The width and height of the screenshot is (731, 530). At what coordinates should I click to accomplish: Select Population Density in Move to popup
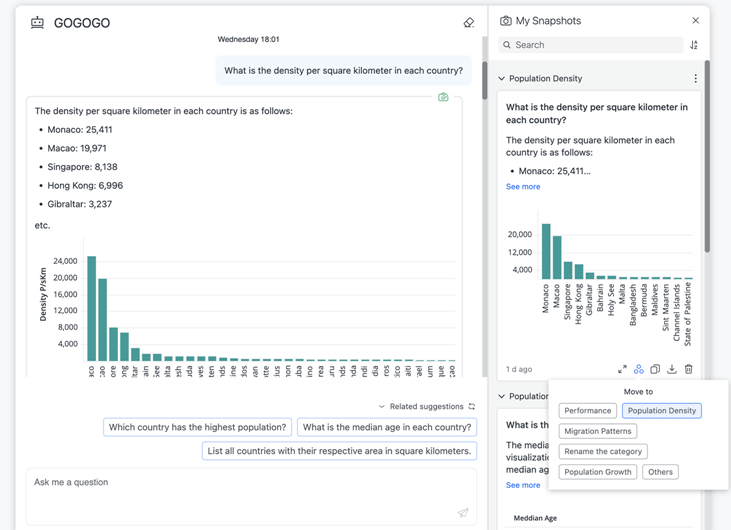[661, 411]
